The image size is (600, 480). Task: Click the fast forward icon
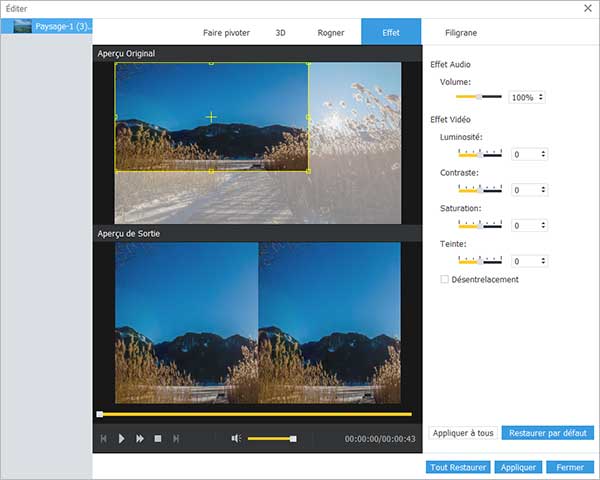click(x=140, y=438)
